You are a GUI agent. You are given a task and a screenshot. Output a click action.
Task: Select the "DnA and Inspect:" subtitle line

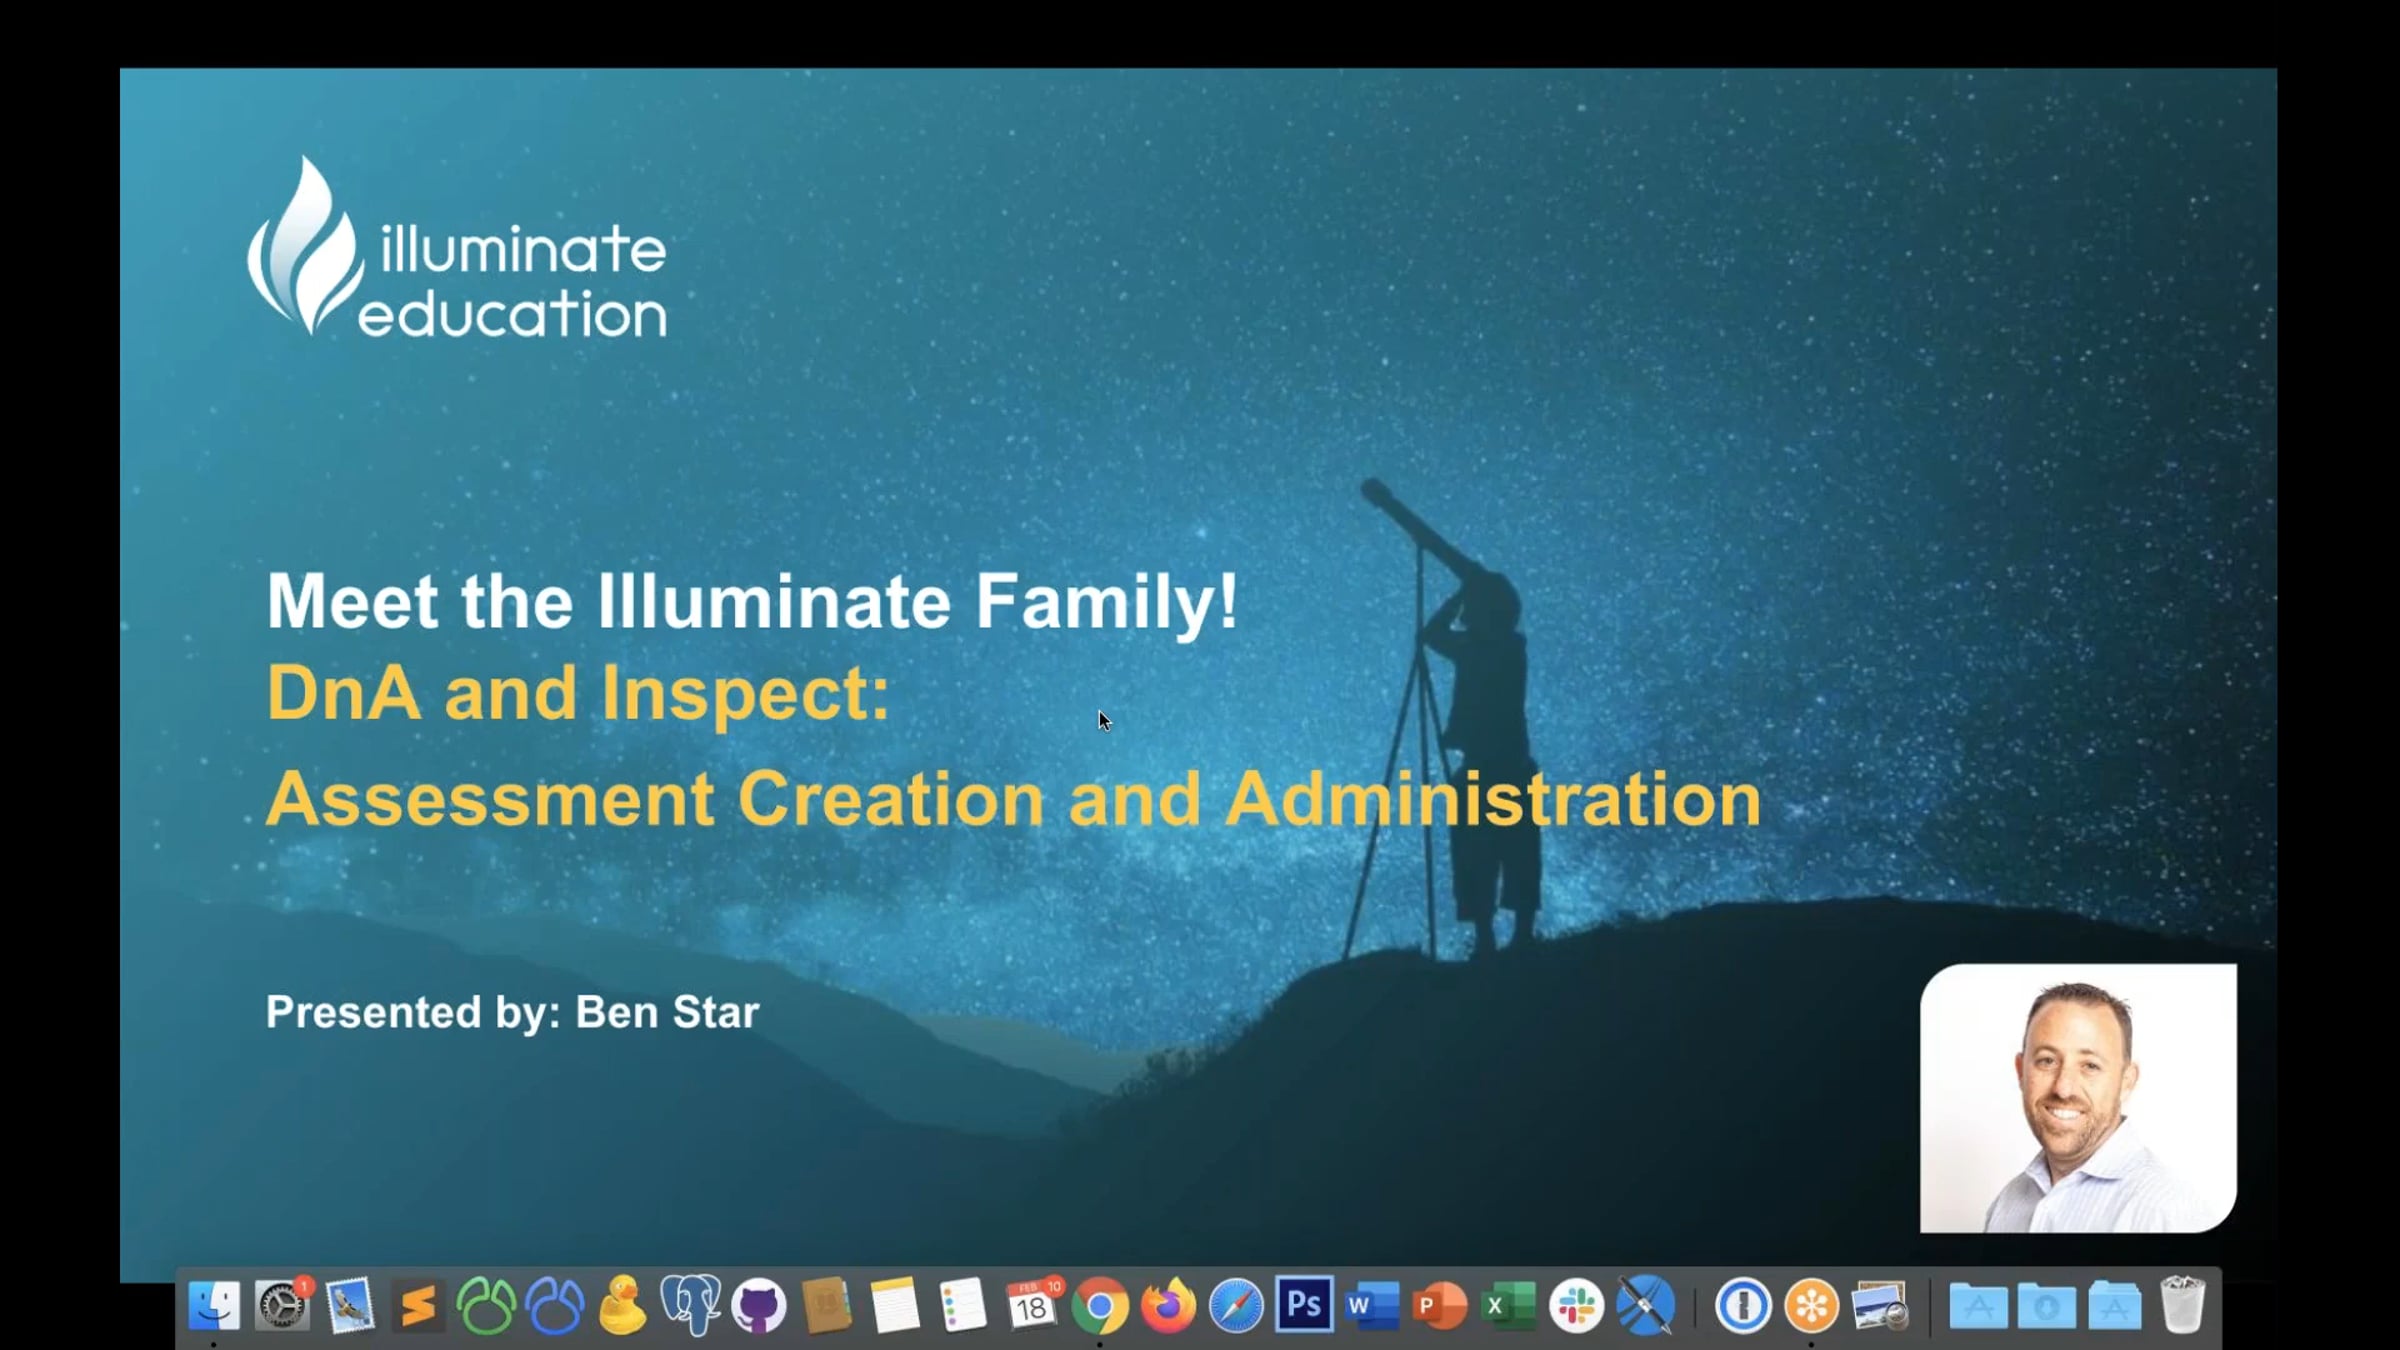(x=578, y=693)
